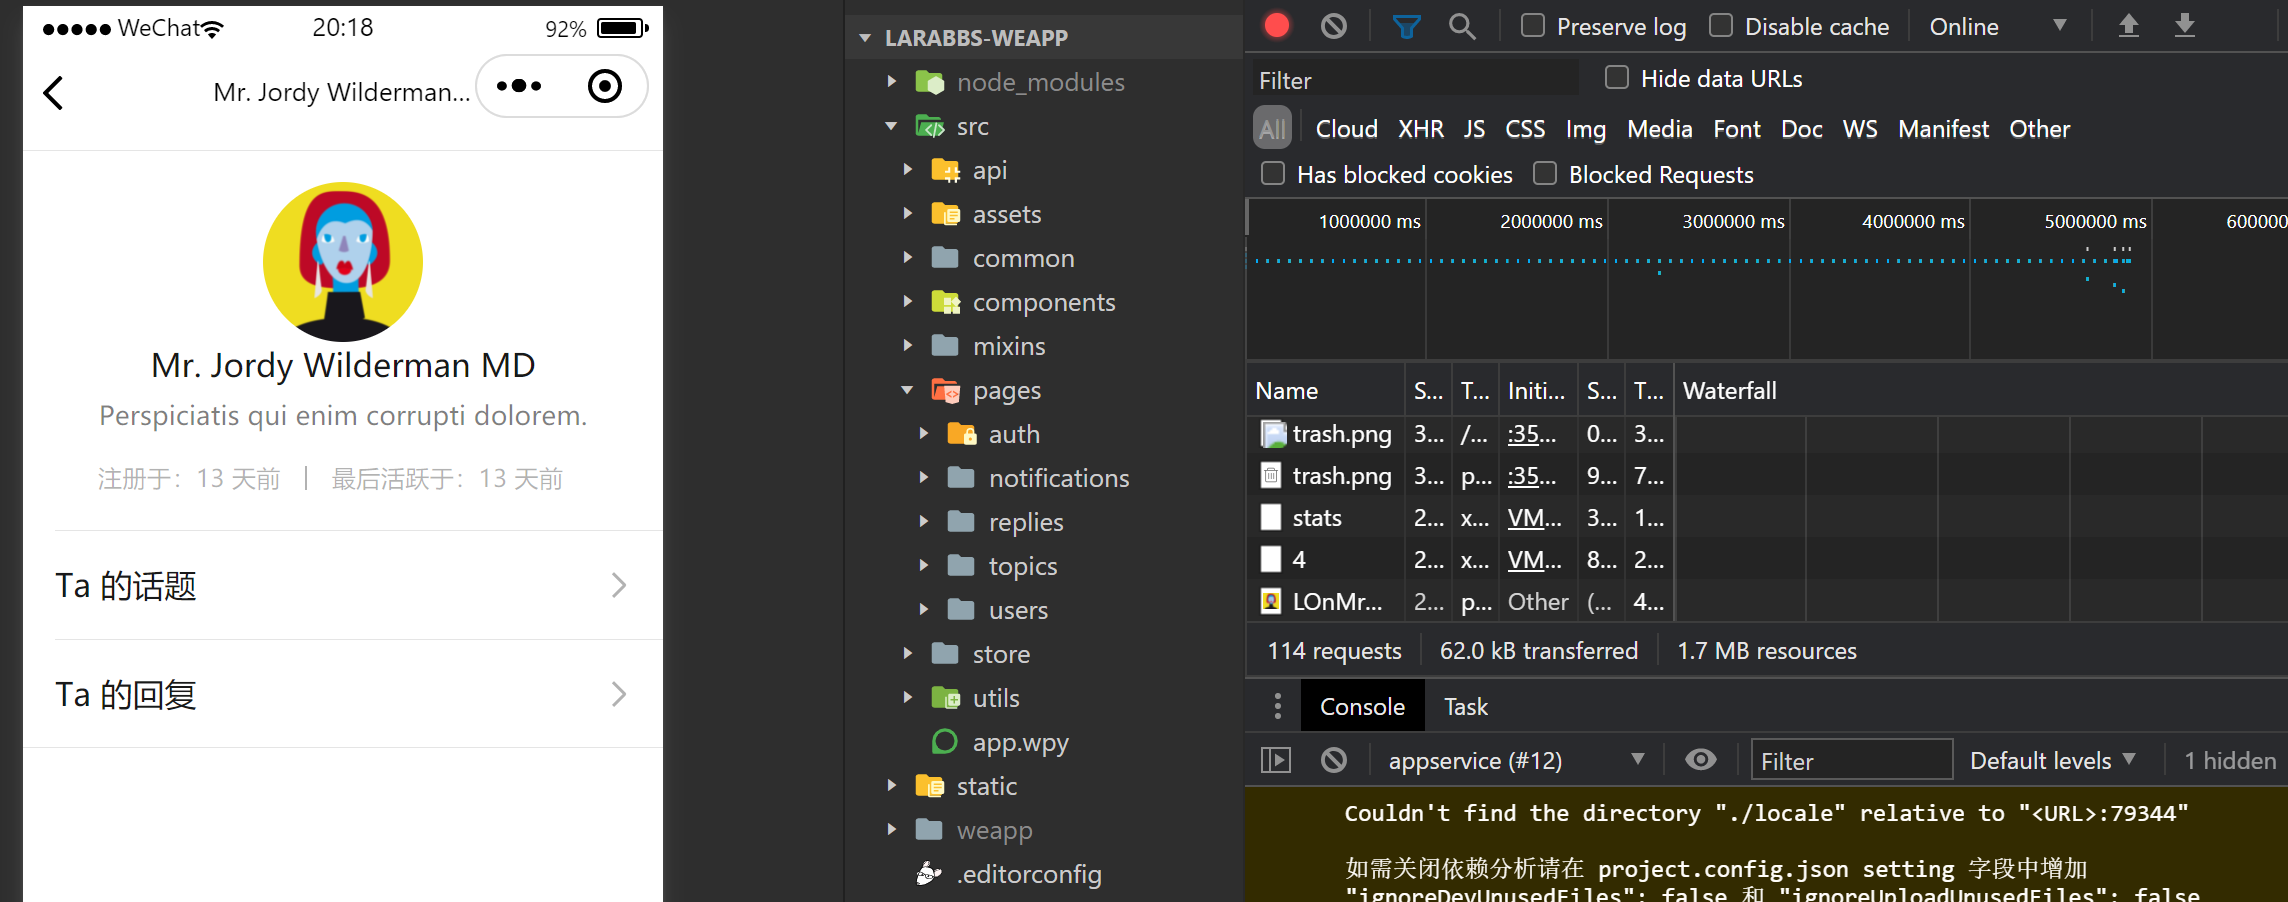
Task: Check Hide data URLs
Action: [1616, 77]
